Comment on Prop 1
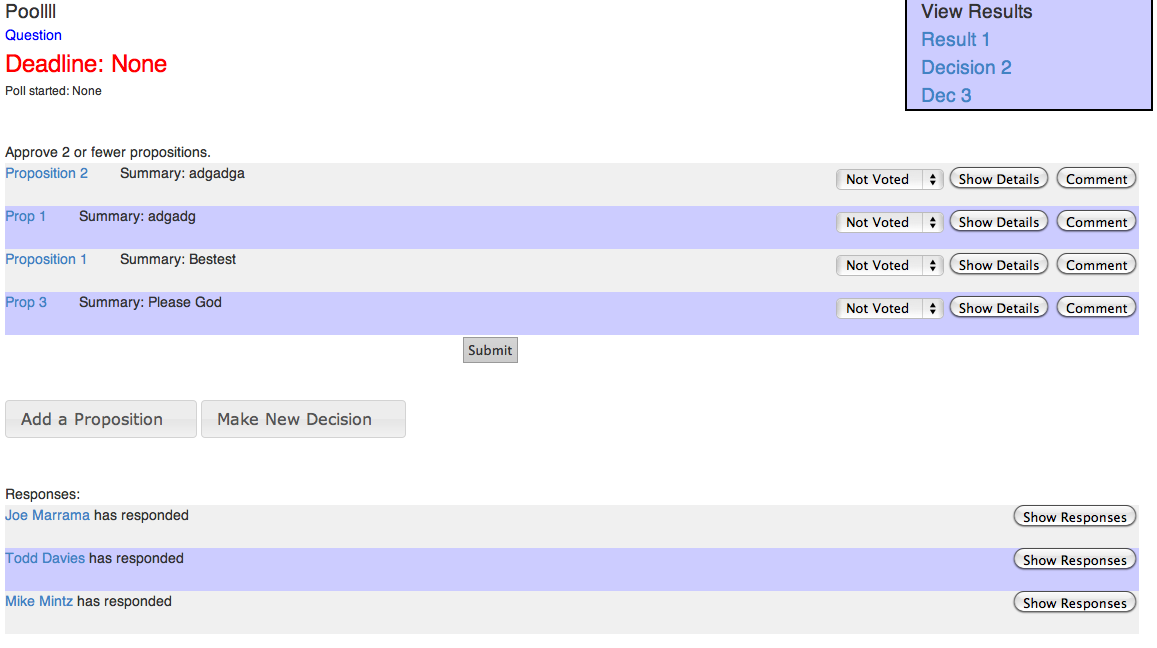 pyautogui.click(x=1096, y=223)
